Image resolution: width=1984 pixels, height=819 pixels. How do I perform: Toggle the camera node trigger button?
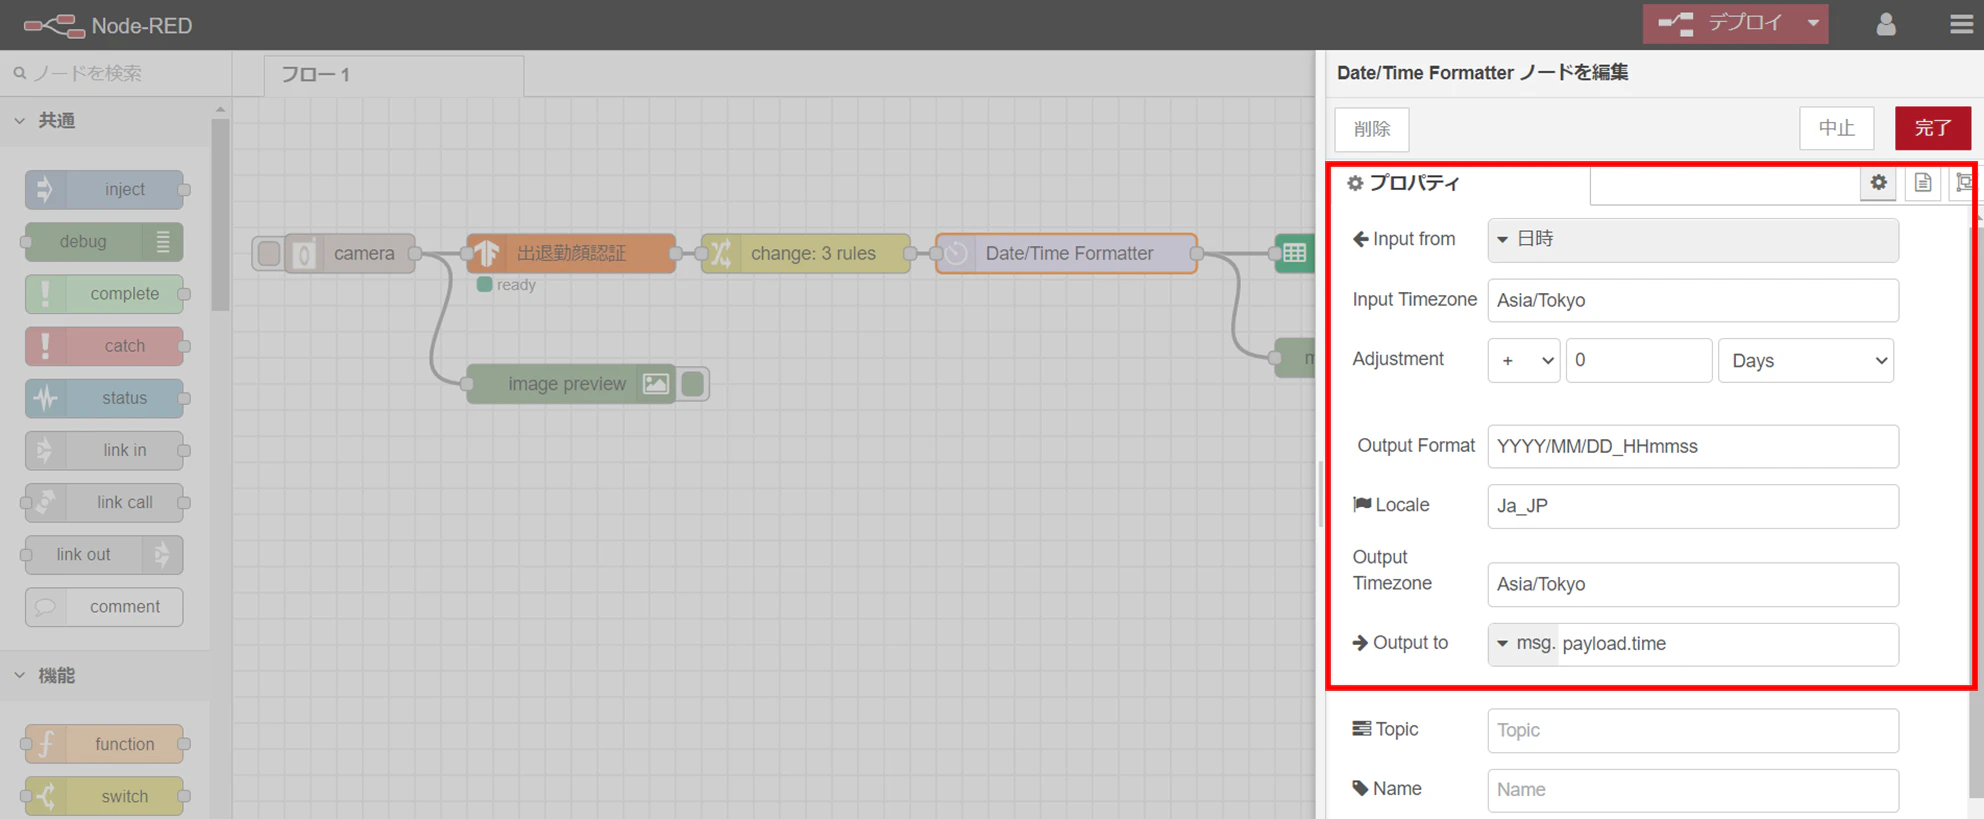[x=268, y=253]
